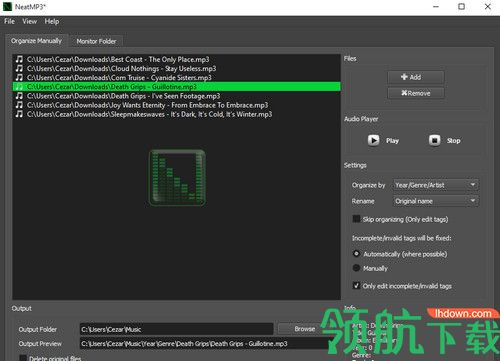Maximize the NeatMP3 window

[x=461, y=7]
